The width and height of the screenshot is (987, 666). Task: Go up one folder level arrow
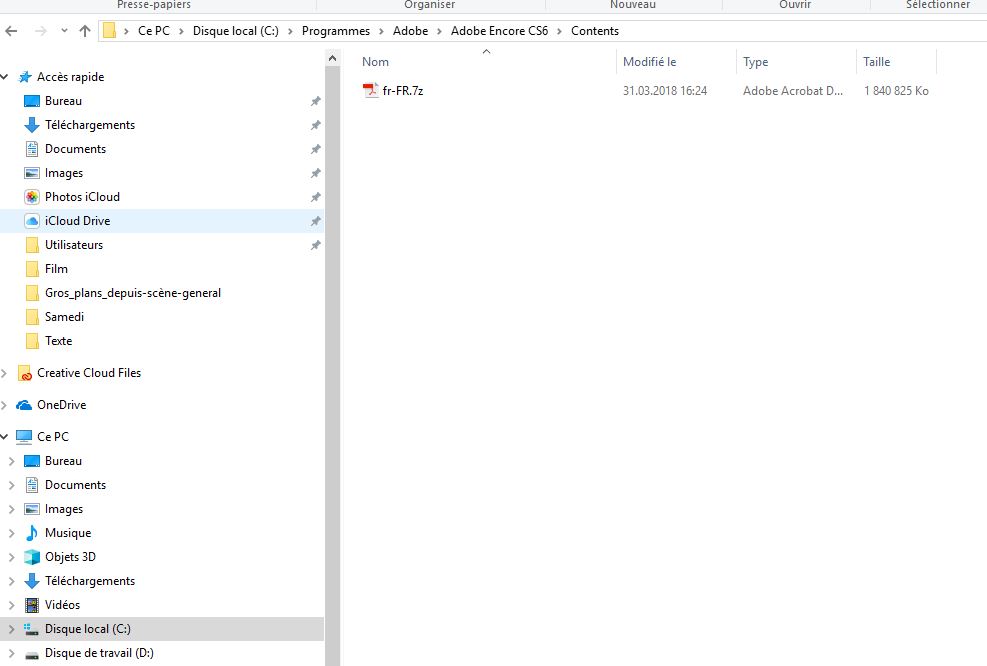click(x=85, y=31)
